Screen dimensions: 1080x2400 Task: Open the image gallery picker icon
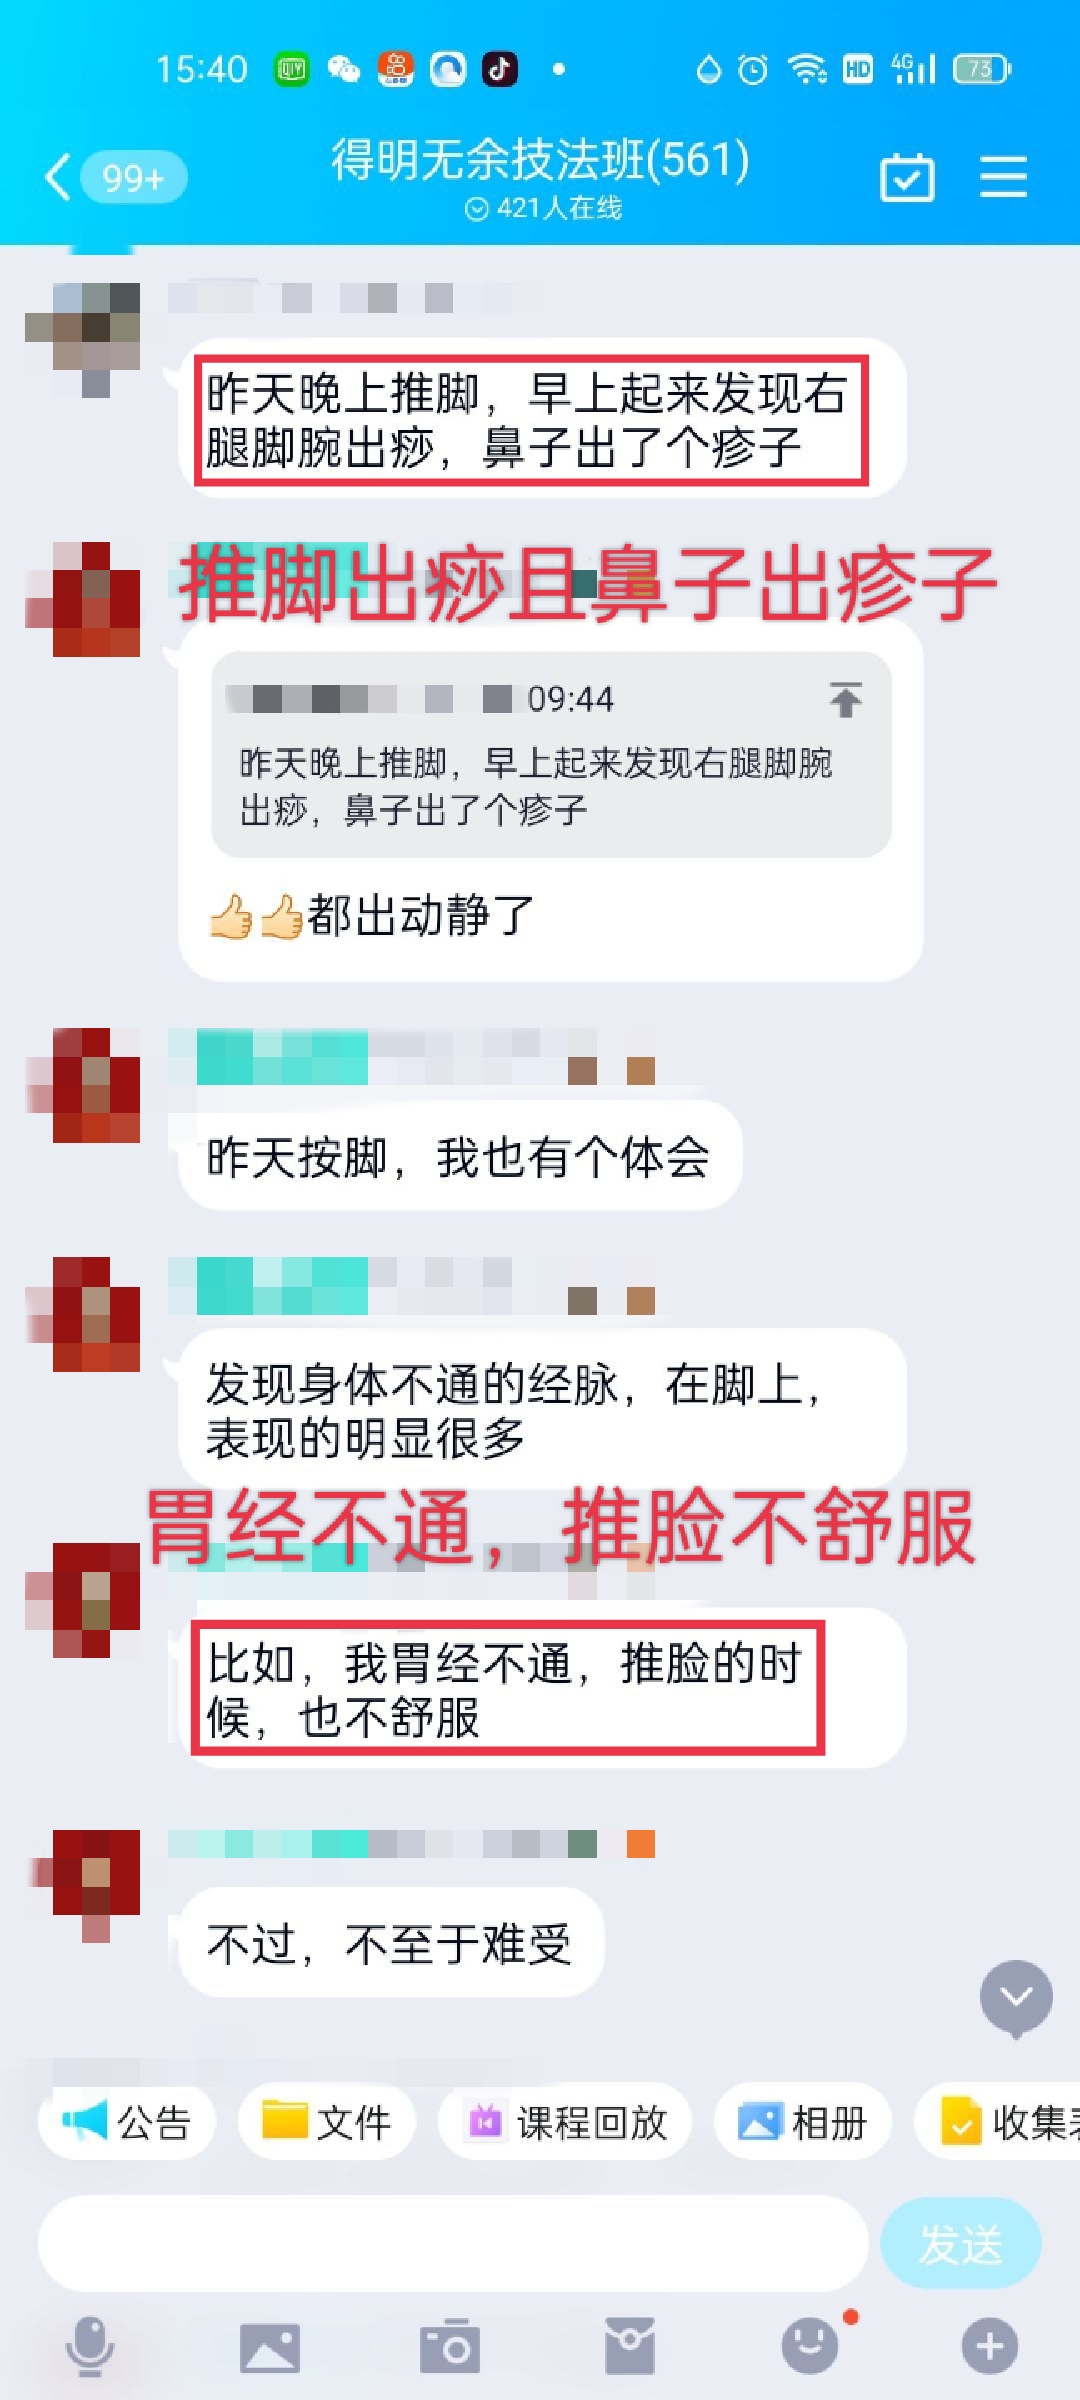(269, 2347)
